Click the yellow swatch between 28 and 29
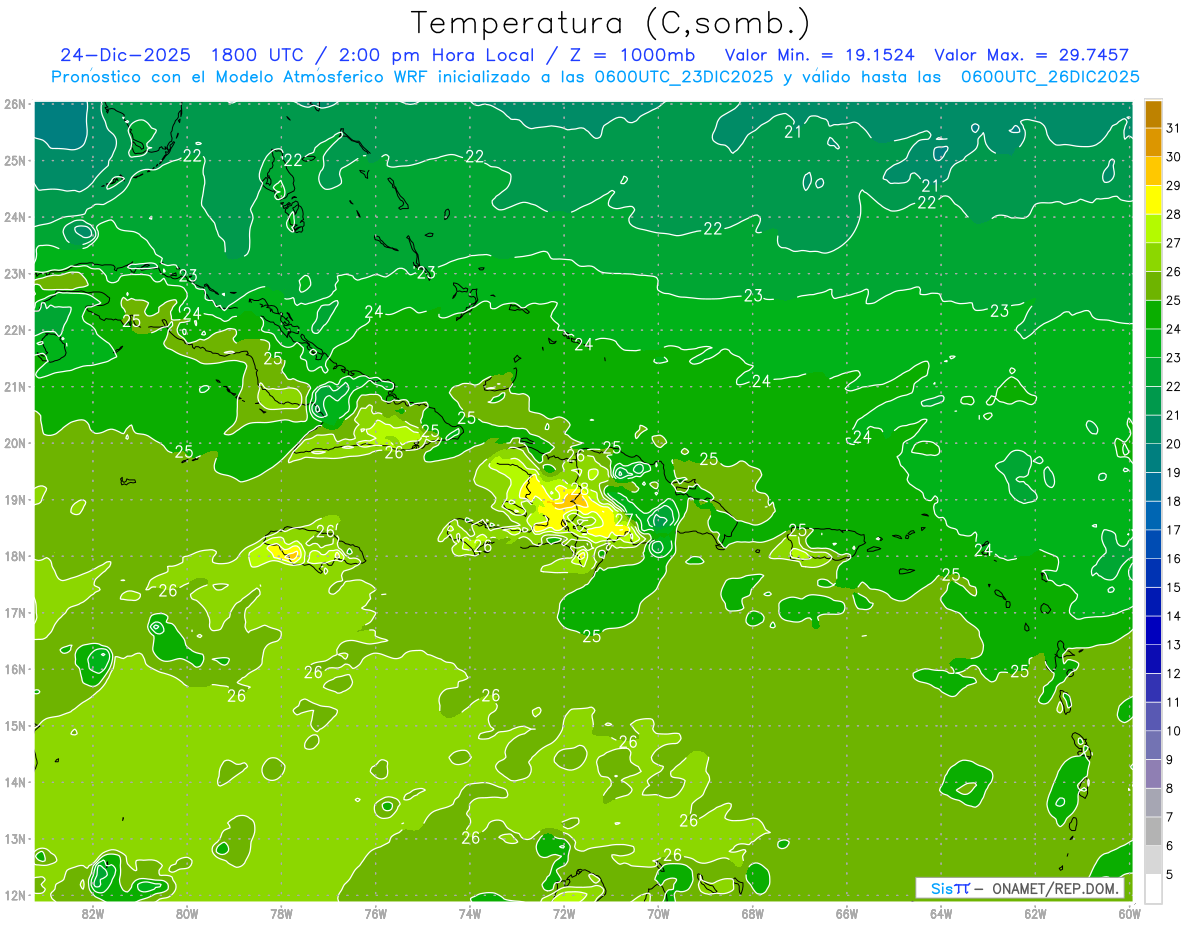This screenshot has width=1200, height=927. 1153,200
